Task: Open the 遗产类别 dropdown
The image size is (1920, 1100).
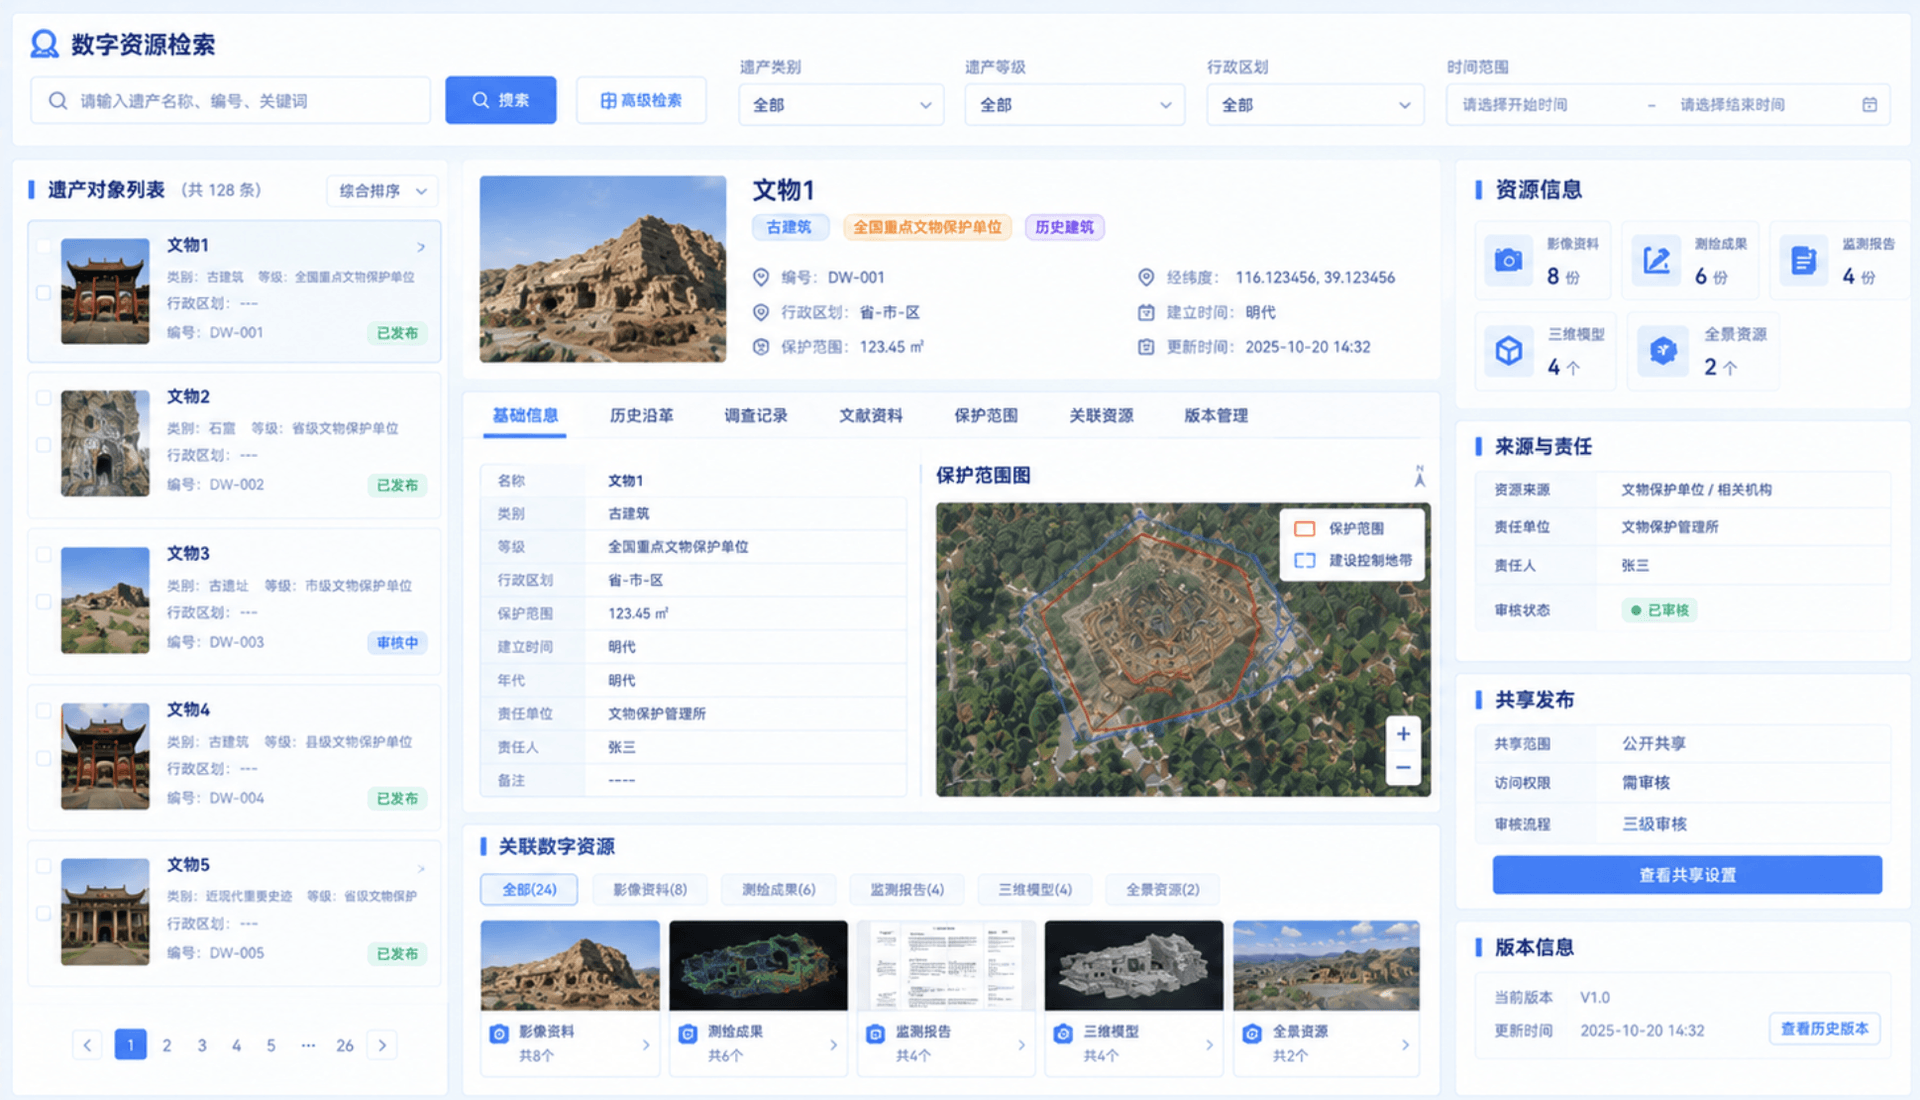Action: pyautogui.click(x=841, y=105)
